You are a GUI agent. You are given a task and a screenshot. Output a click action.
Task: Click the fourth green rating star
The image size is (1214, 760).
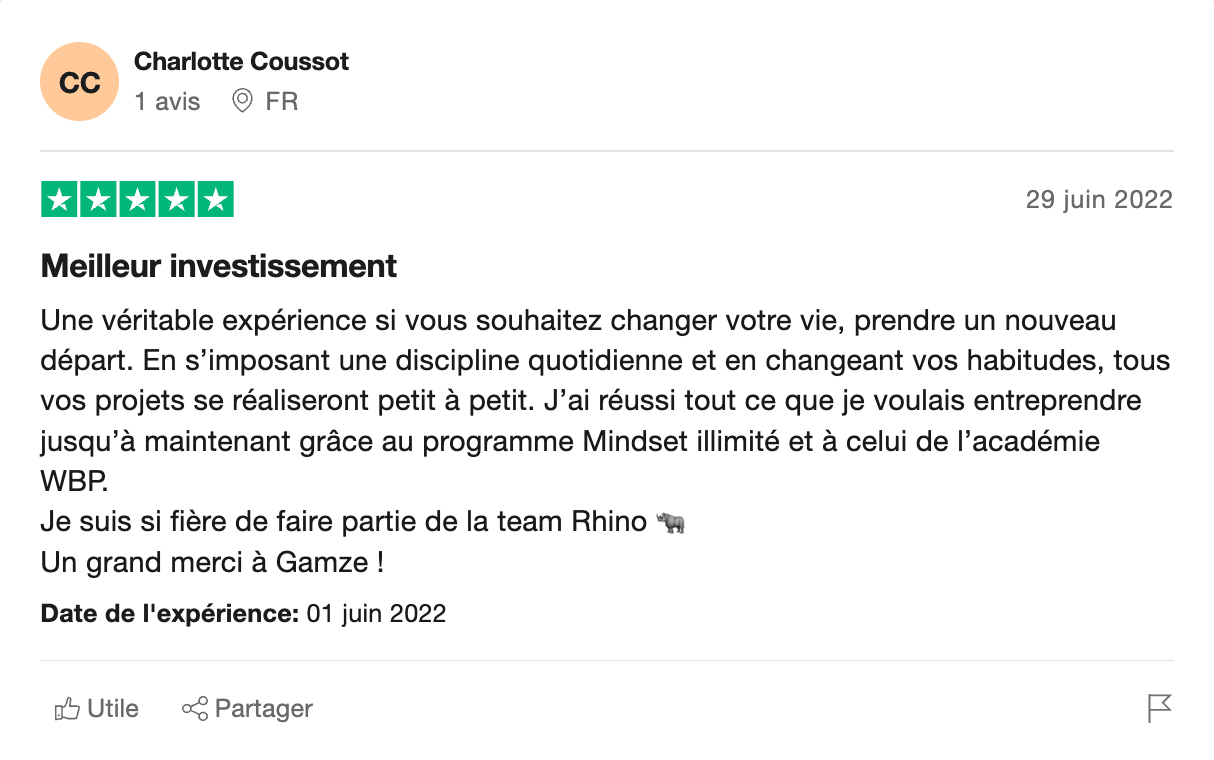[176, 200]
